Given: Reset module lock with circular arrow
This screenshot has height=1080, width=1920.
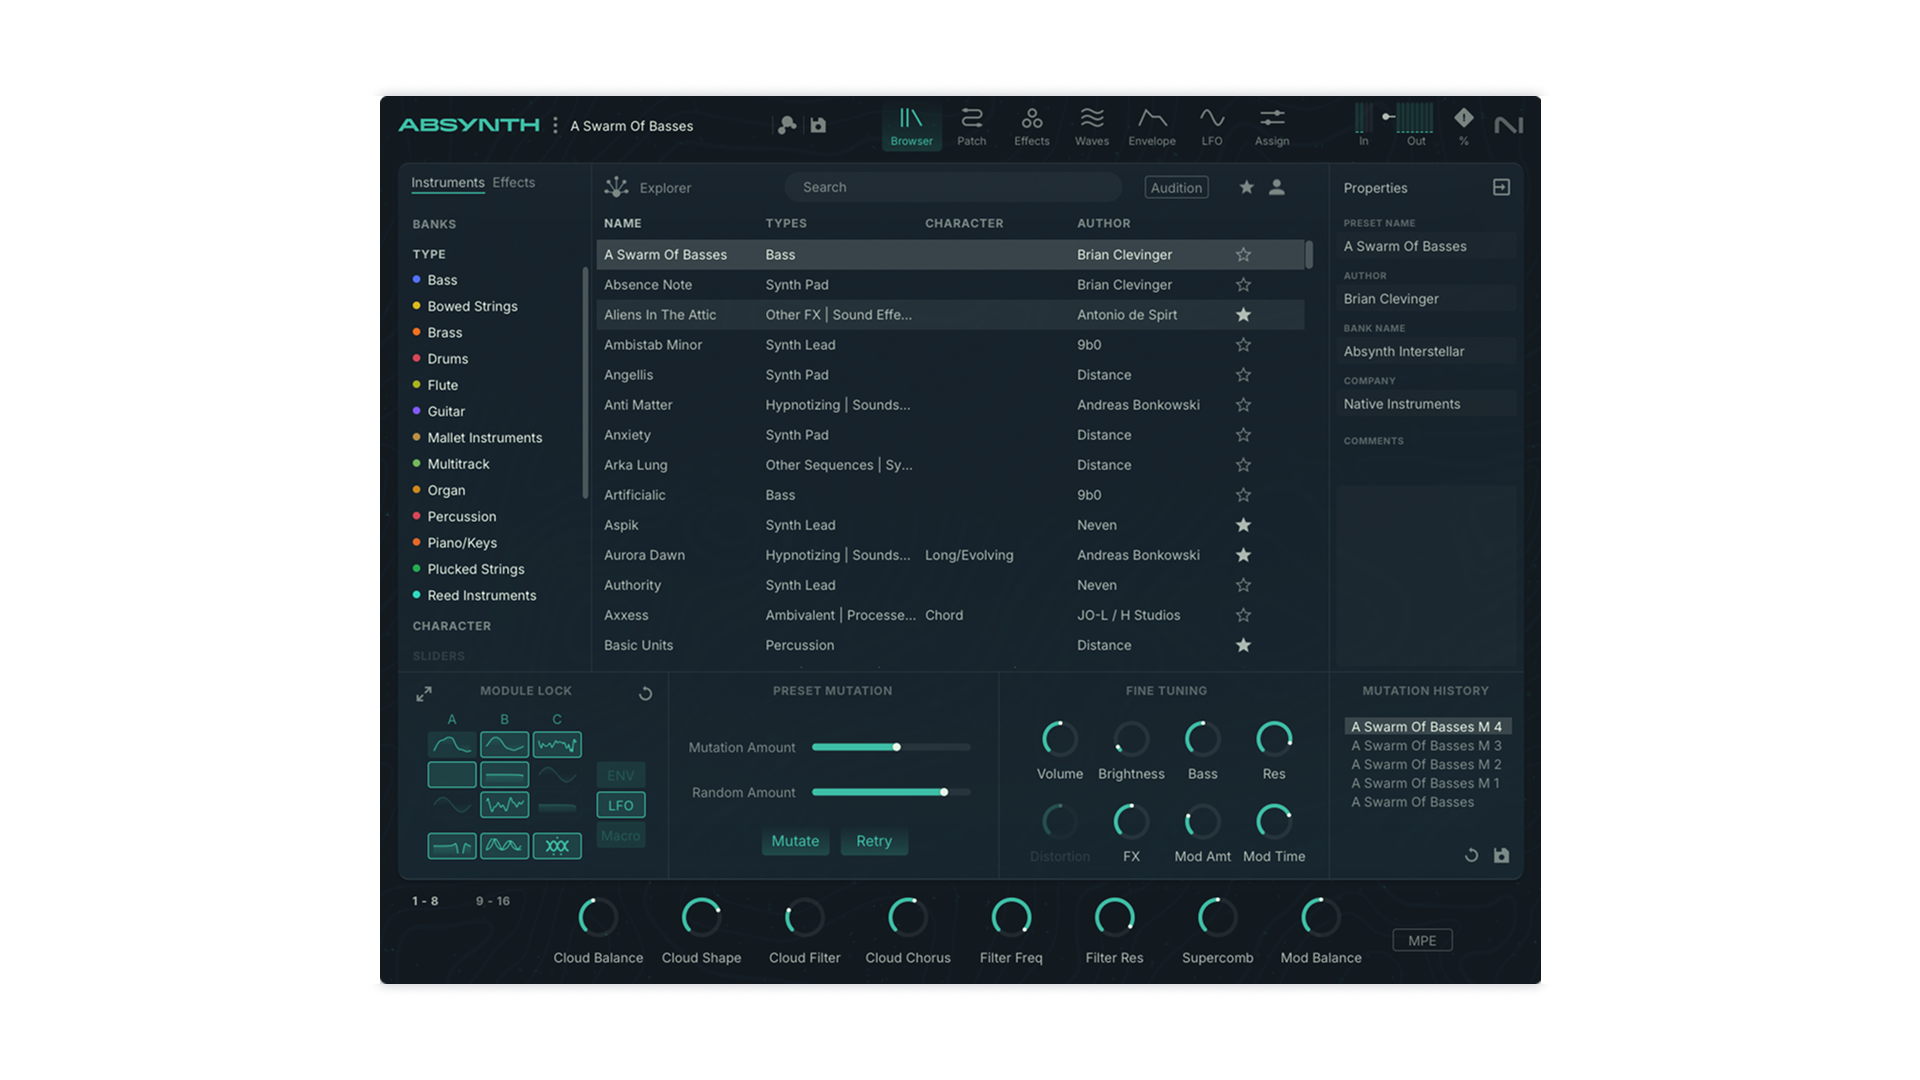Looking at the screenshot, I should coord(645,692).
